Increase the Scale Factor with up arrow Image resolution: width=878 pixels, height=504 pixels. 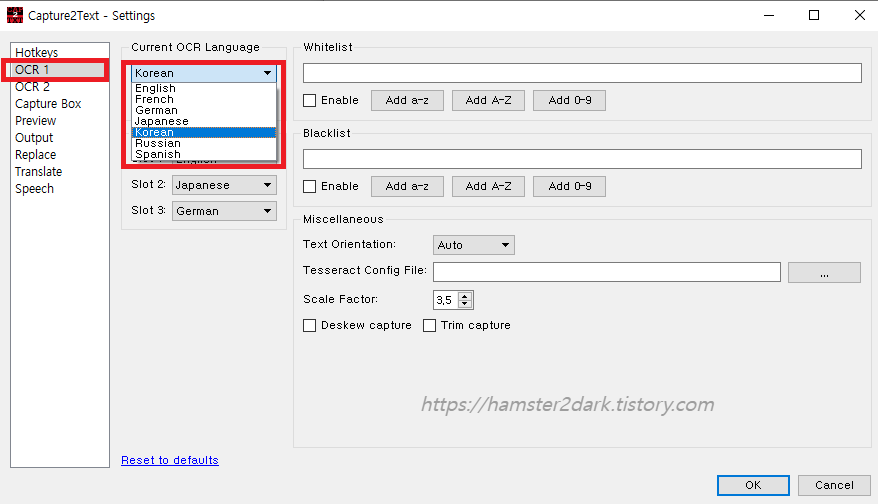(x=465, y=296)
